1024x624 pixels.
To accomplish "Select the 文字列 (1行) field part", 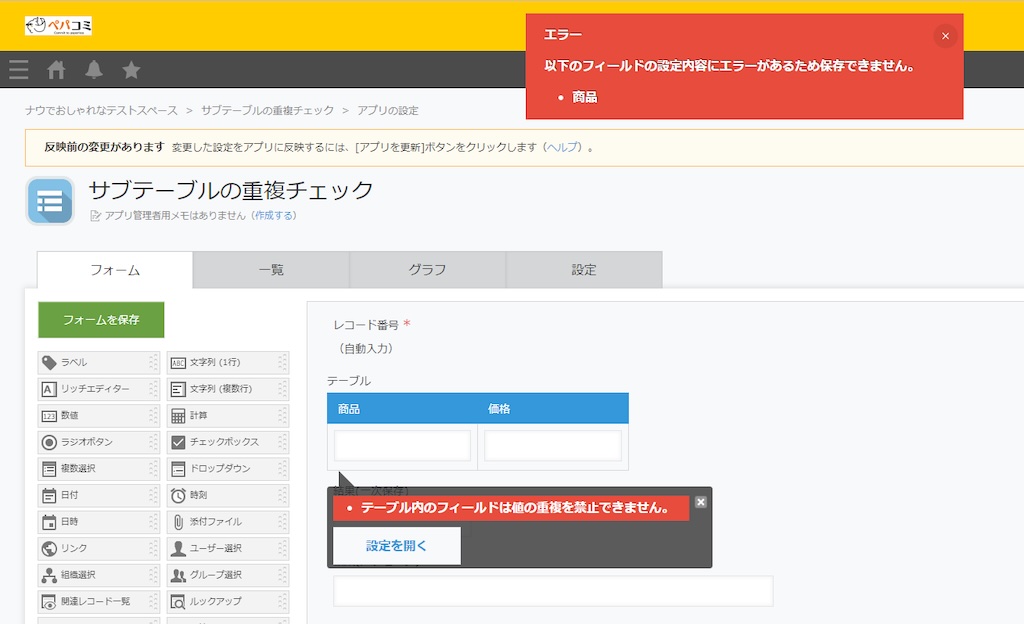I will pyautogui.click(x=227, y=362).
